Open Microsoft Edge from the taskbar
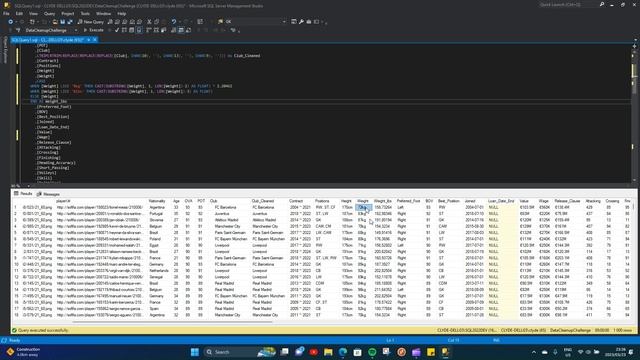 point(343,352)
